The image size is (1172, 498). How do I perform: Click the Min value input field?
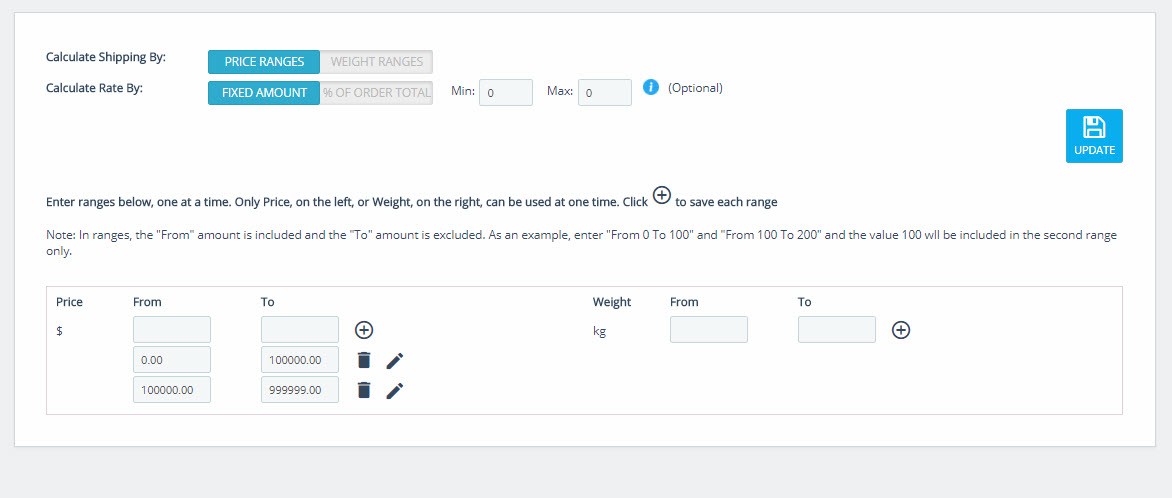click(506, 93)
